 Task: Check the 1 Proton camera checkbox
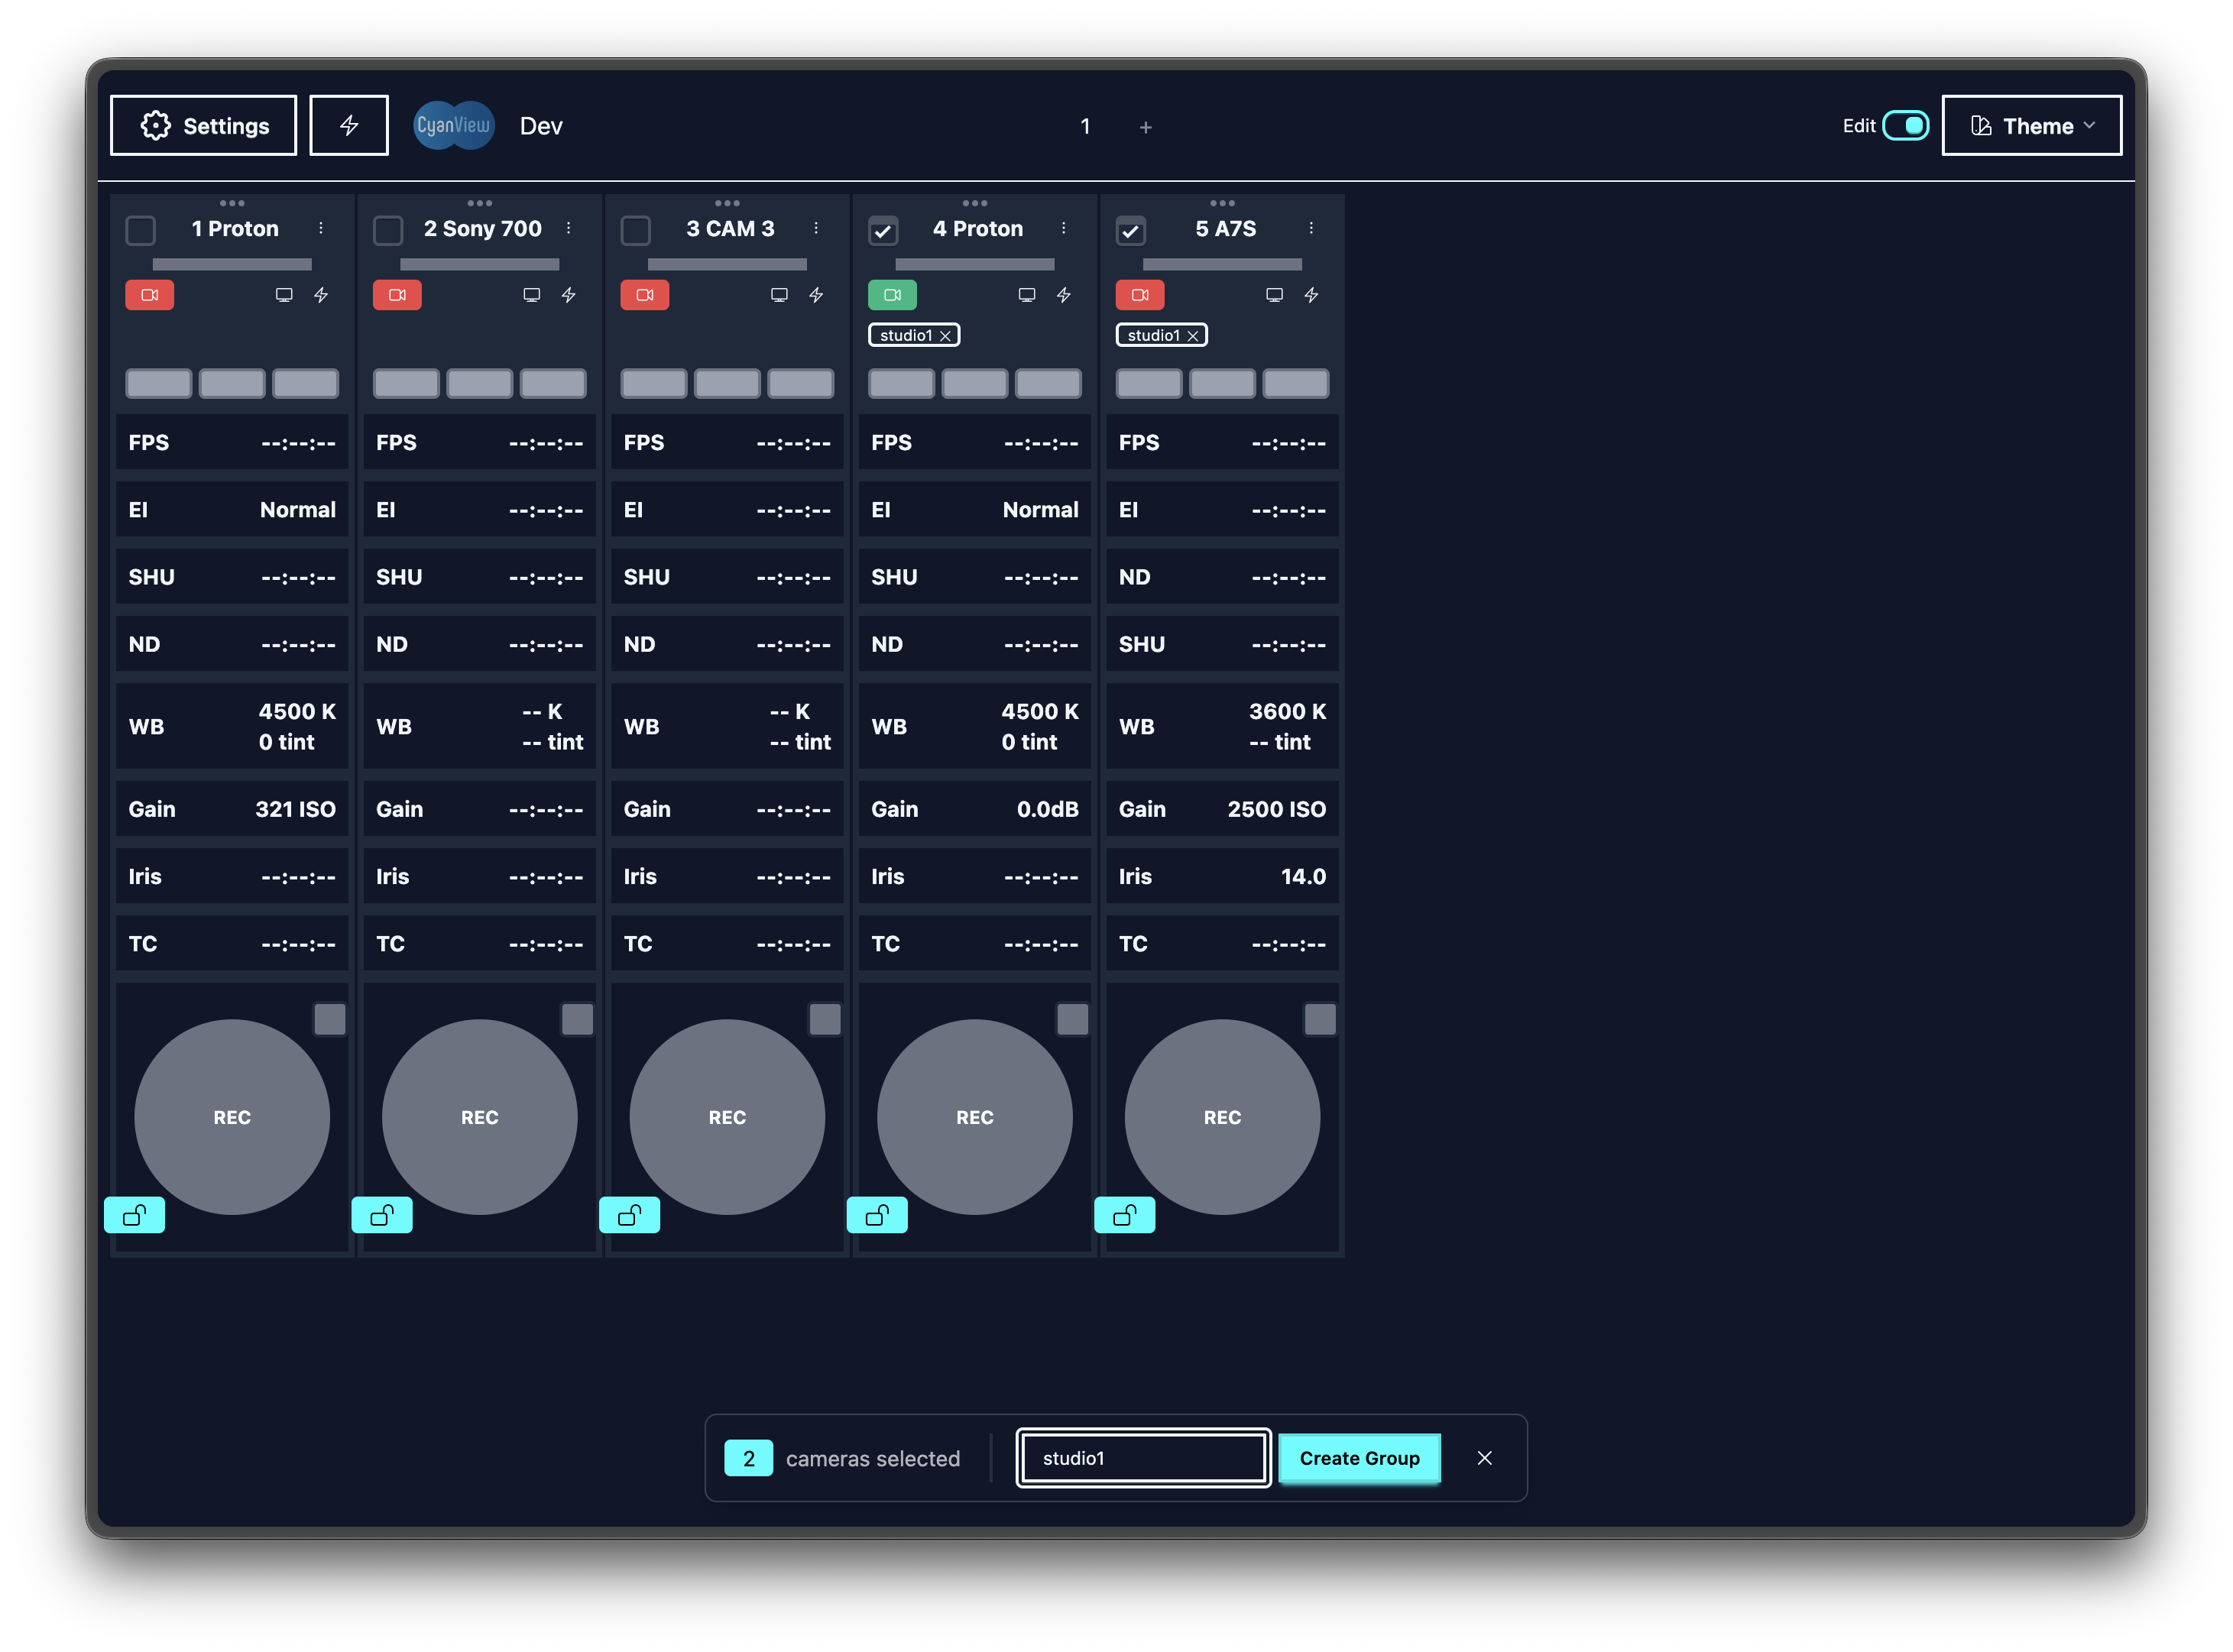point(141,230)
